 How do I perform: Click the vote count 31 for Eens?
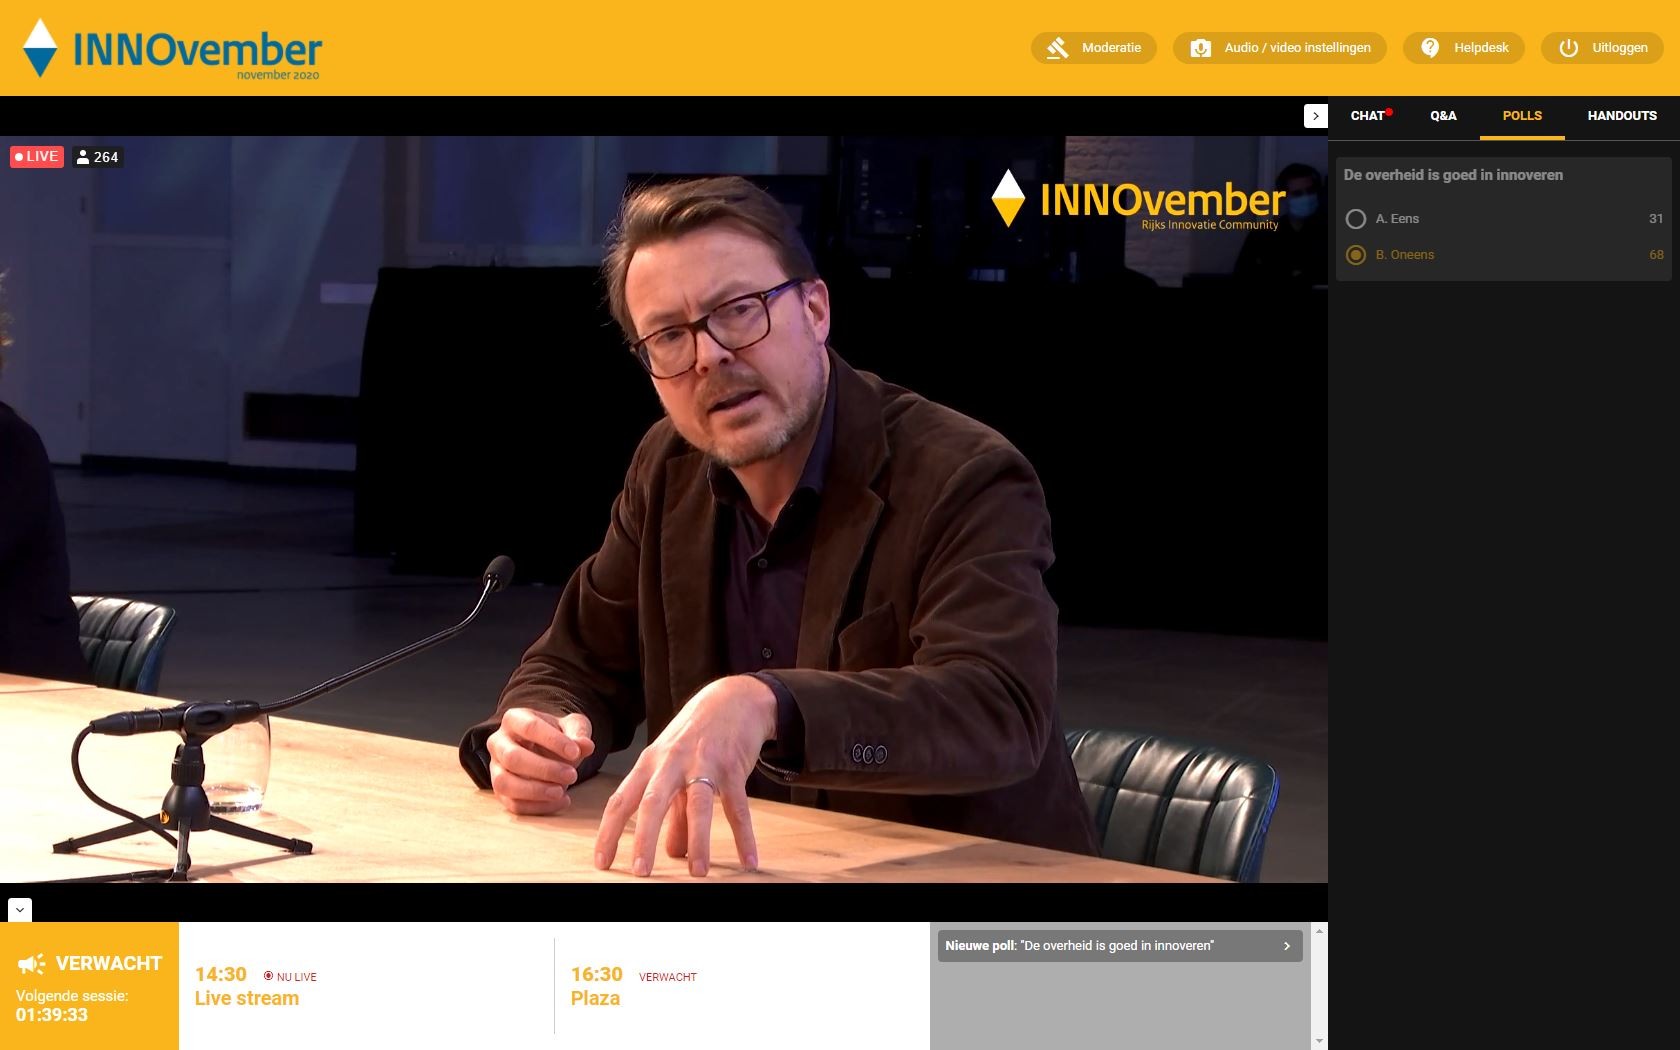(1656, 219)
